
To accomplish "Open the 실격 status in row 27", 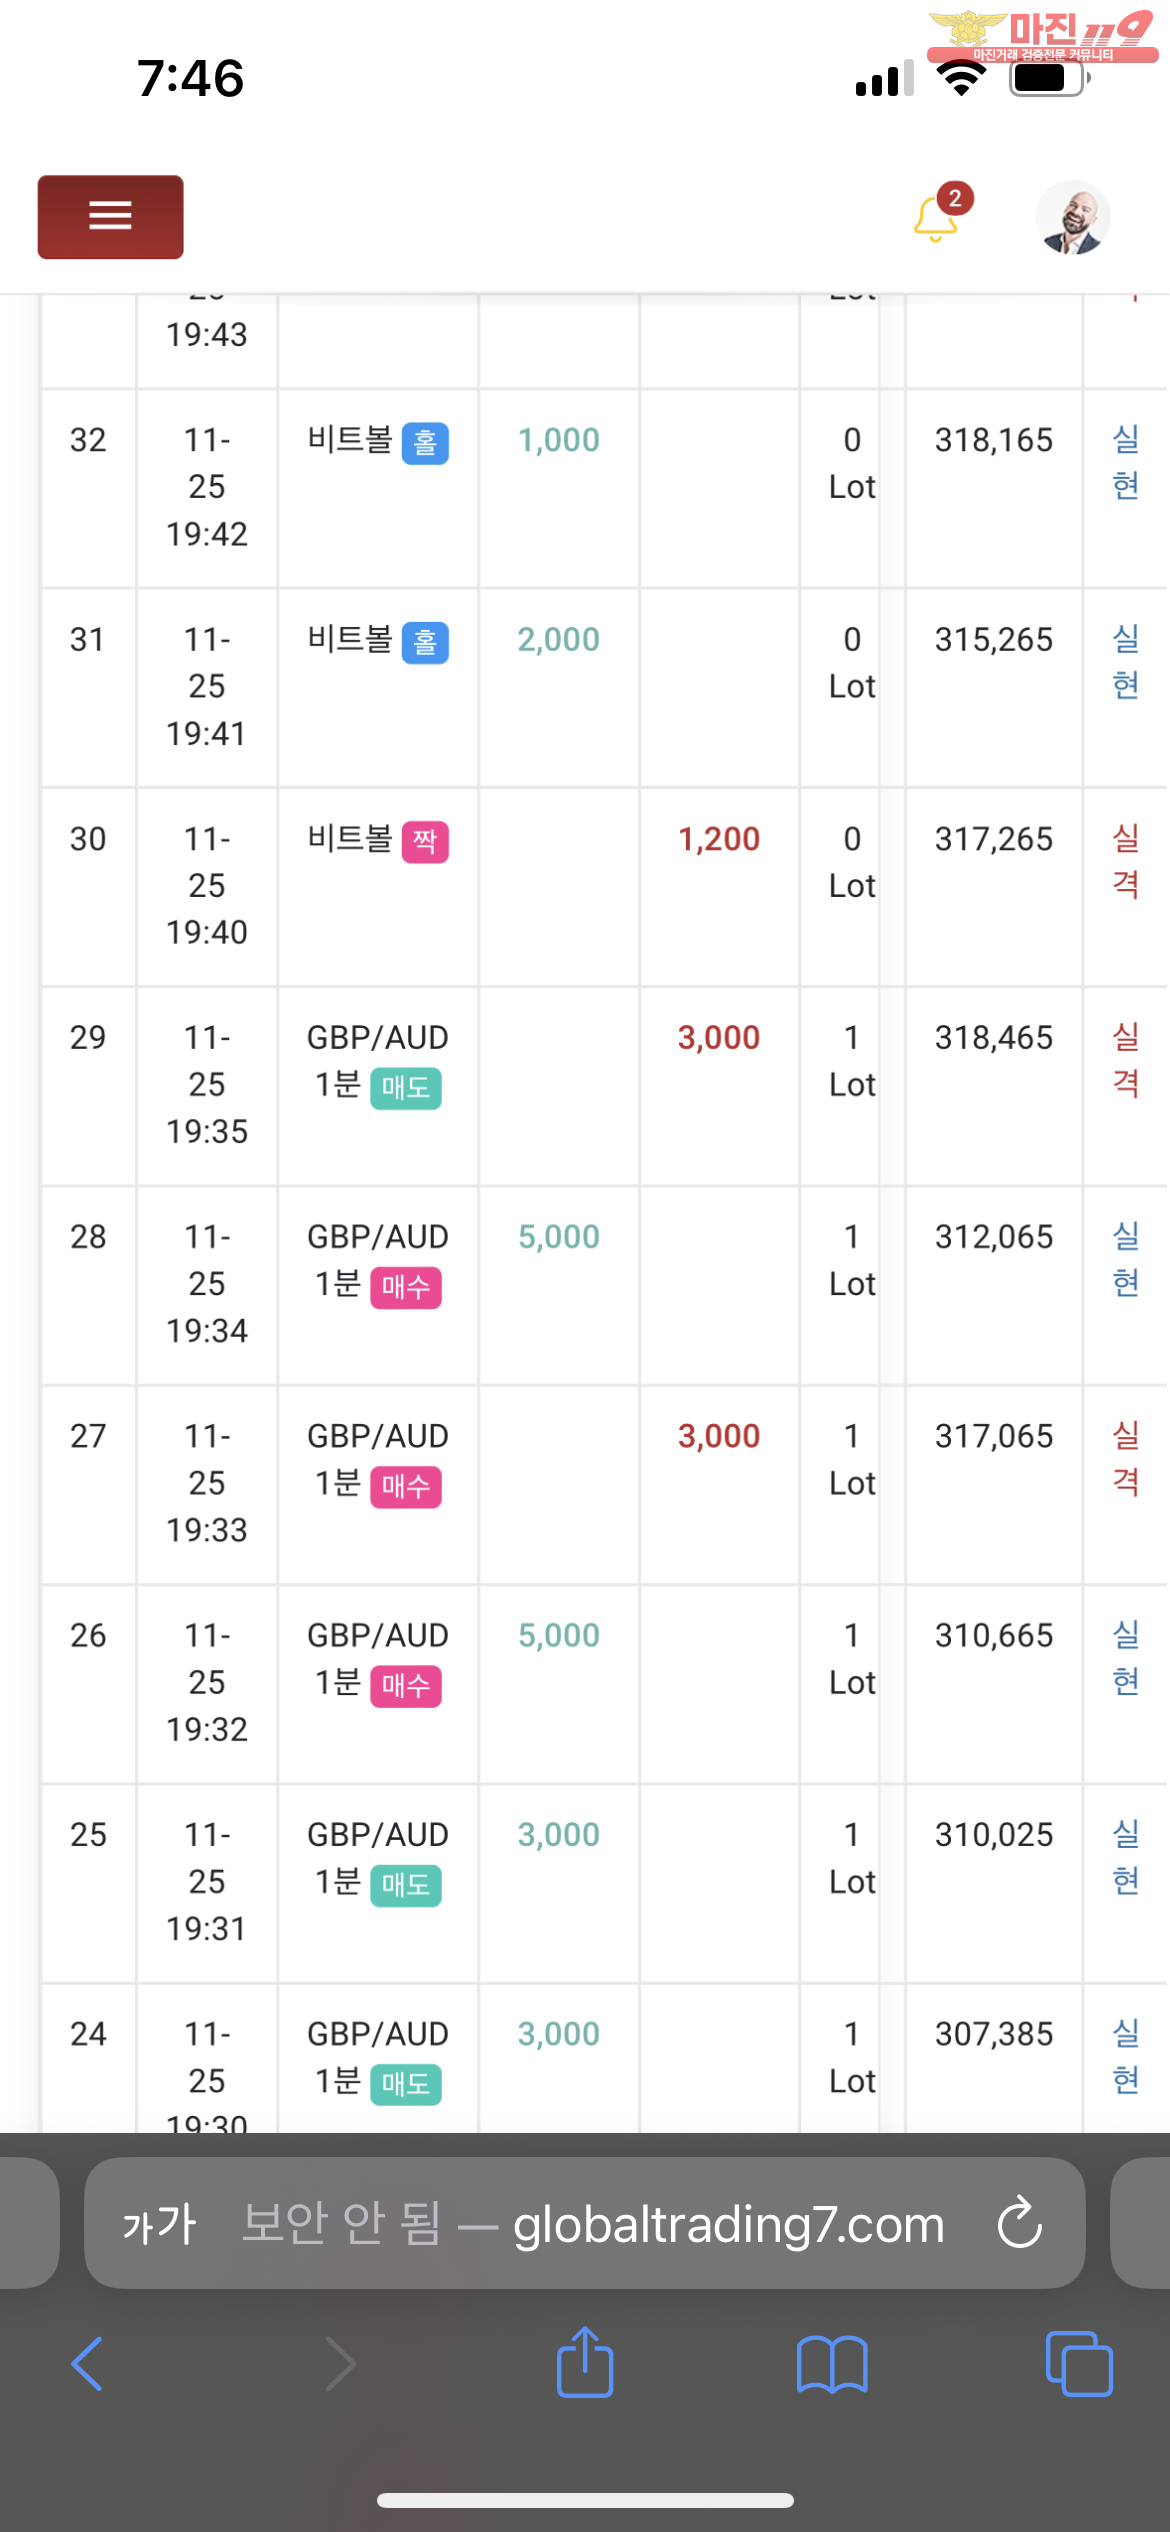I will [x=1126, y=1459].
